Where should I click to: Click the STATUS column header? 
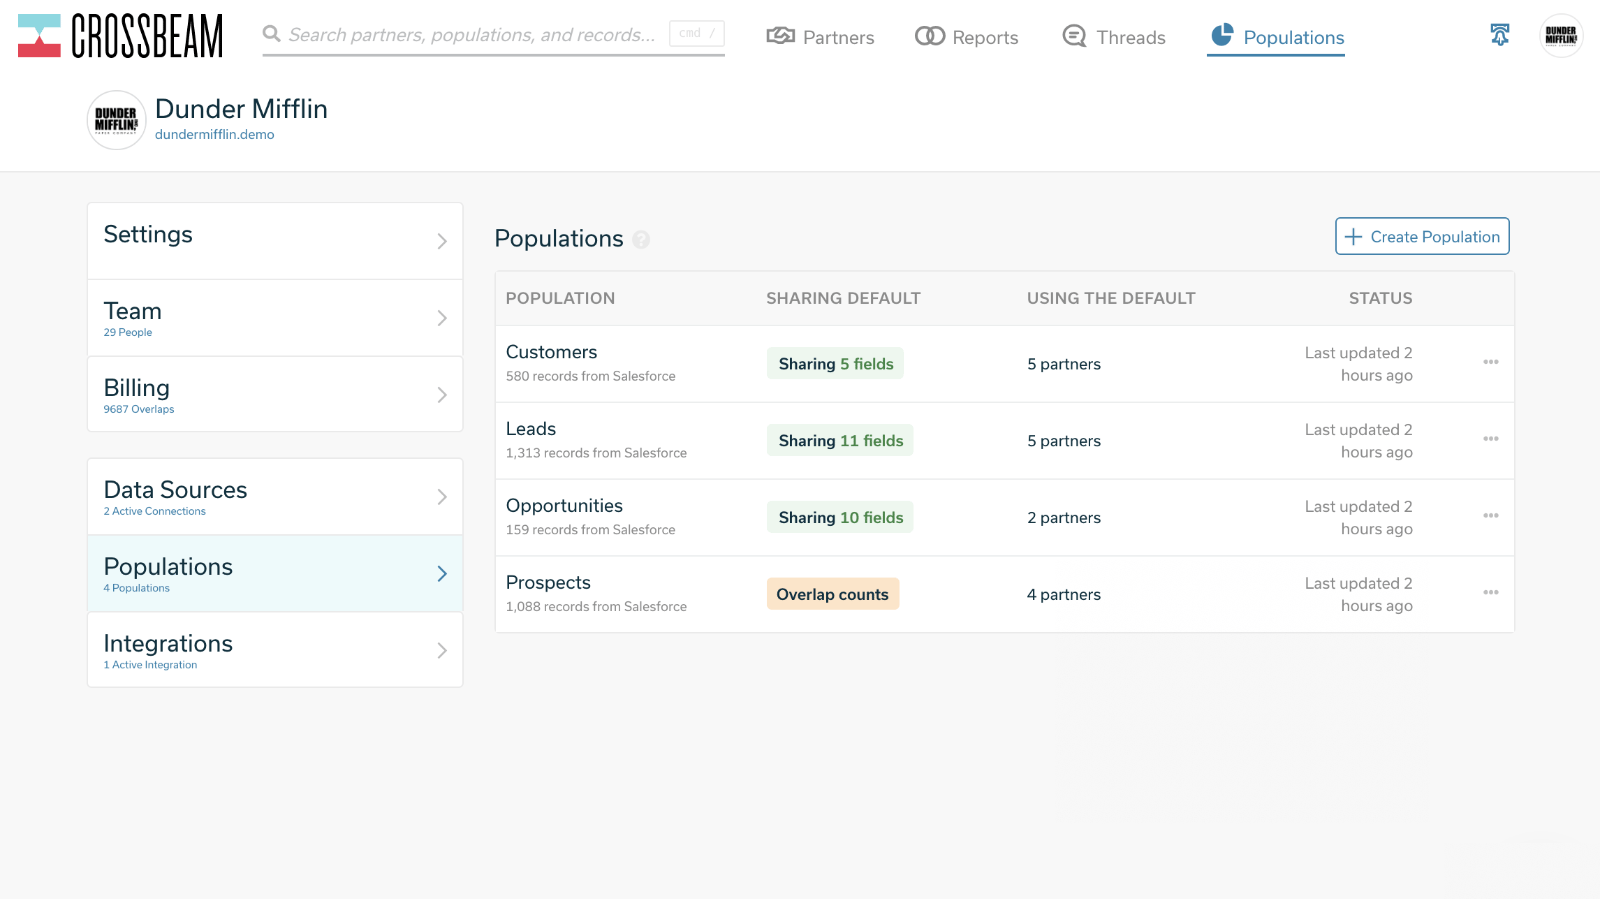point(1380,298)
